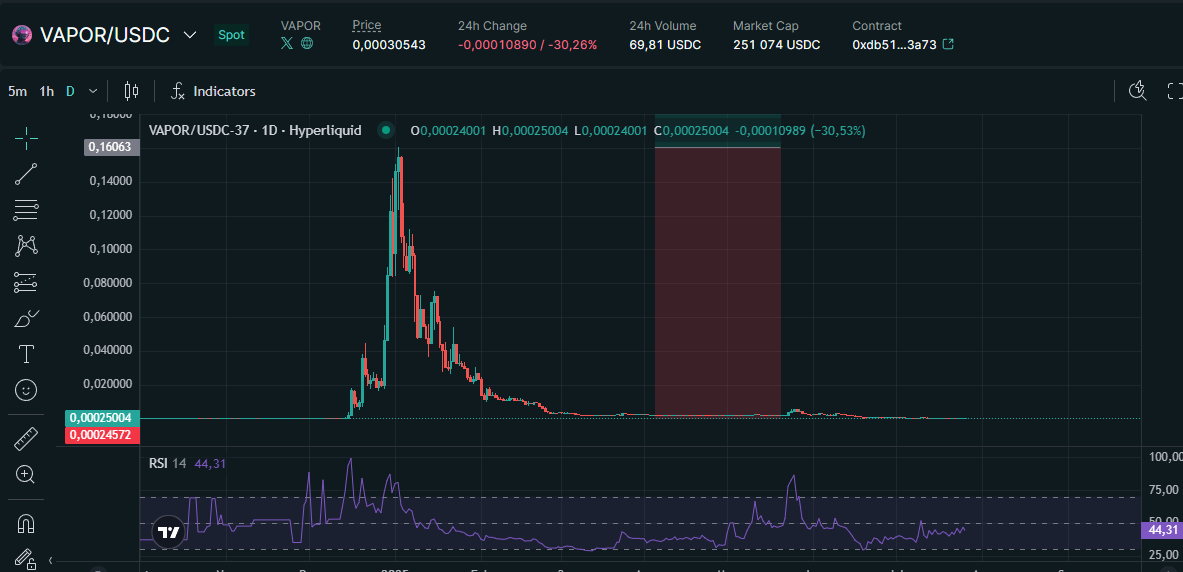The image size is (1183, 572).
Task: Select the brush drawing tool
Action: coord(26,318)
